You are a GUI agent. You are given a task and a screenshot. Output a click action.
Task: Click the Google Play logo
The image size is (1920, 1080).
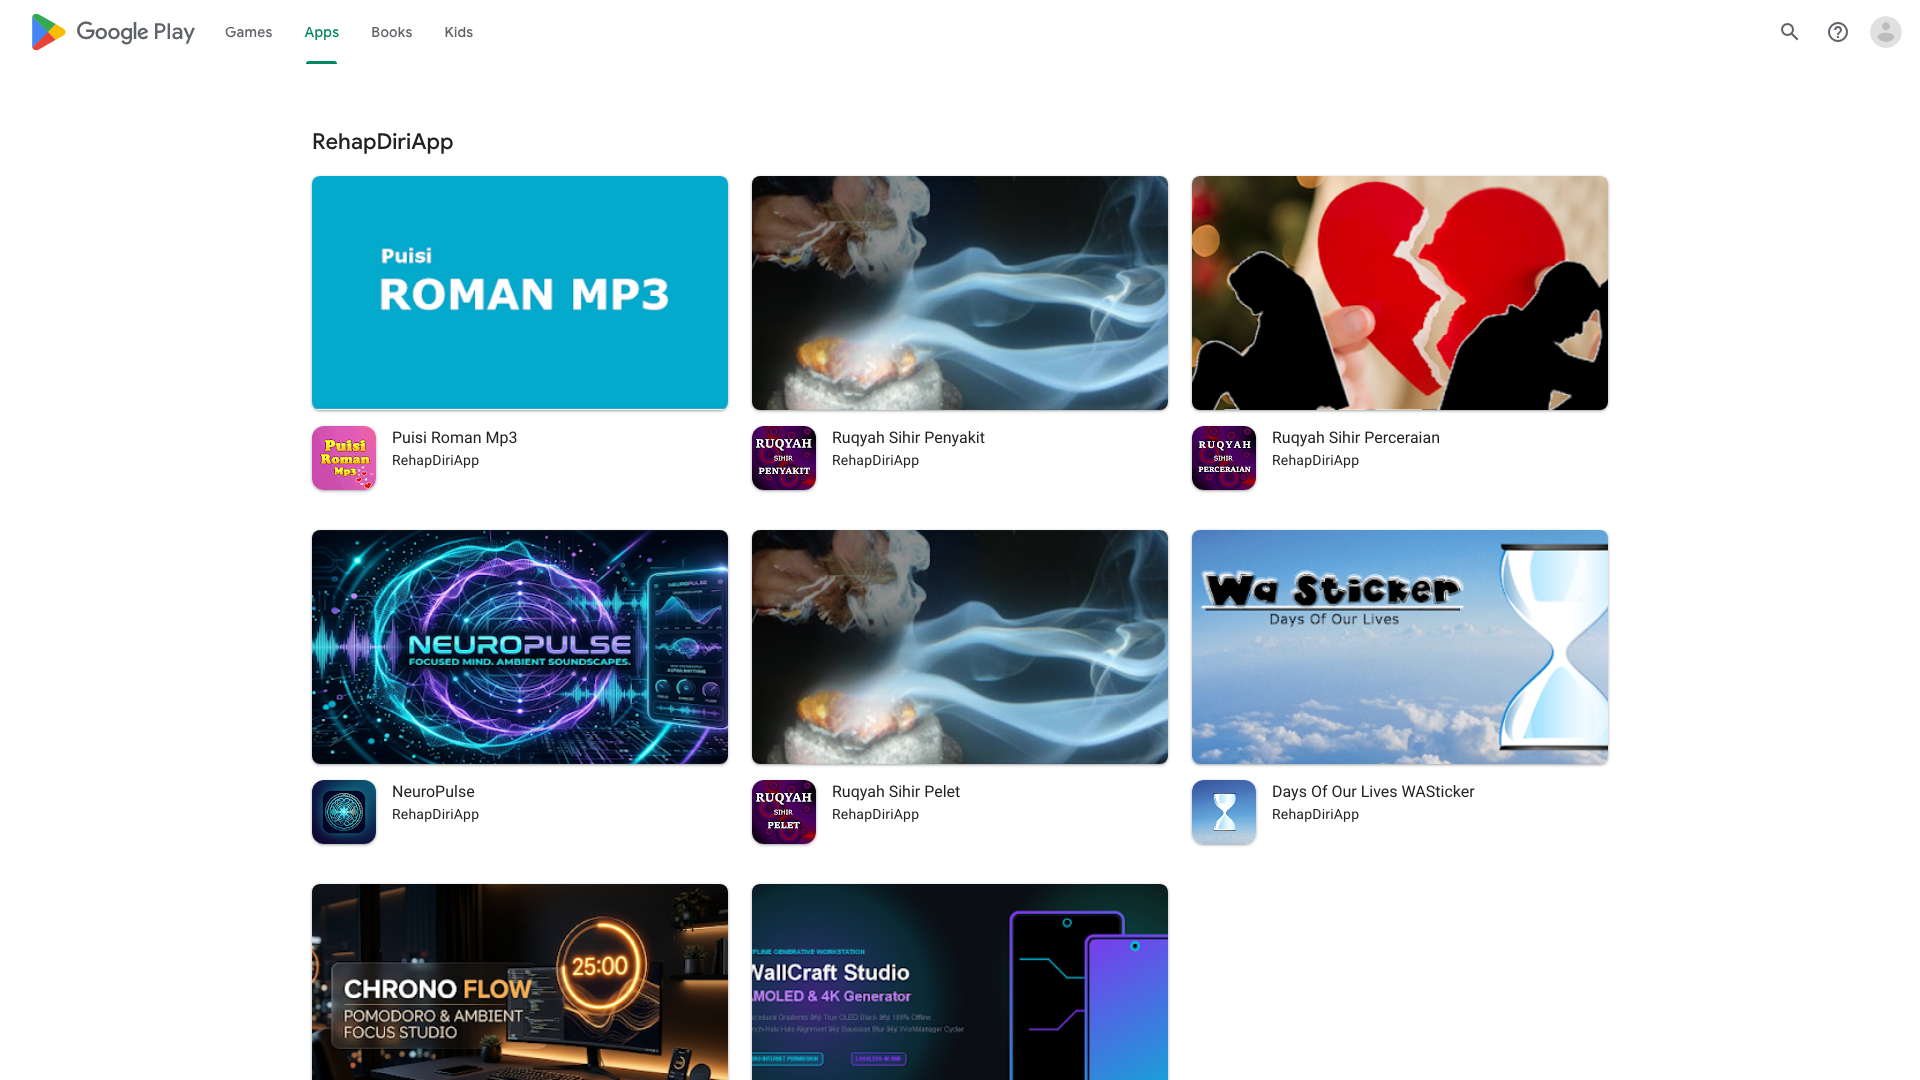tap(112, 32)
